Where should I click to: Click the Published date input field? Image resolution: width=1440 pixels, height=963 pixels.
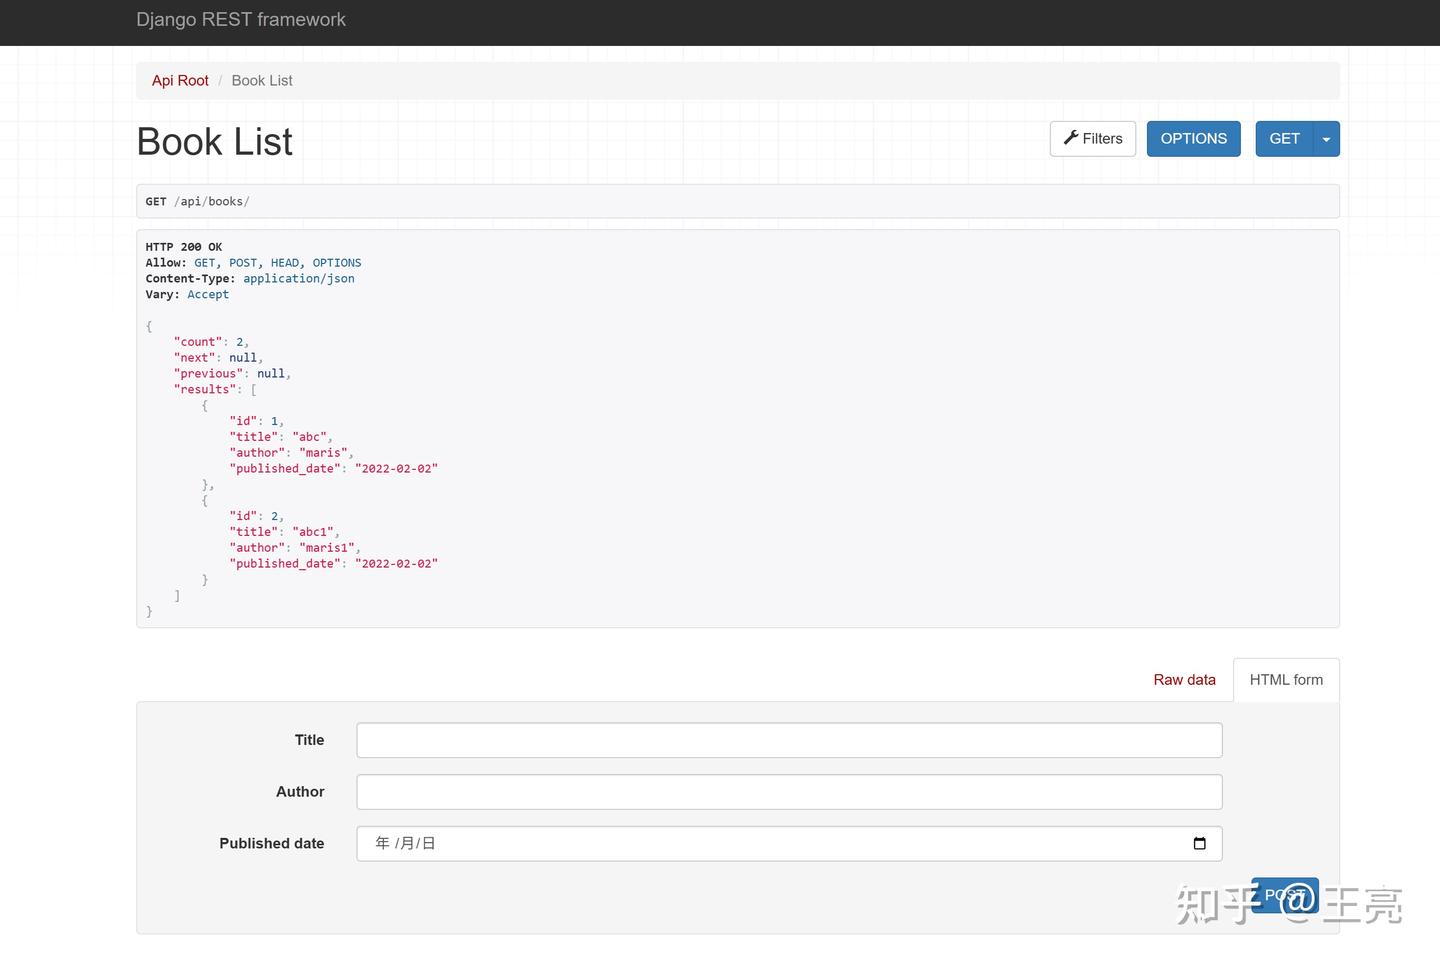click(700, 843)
